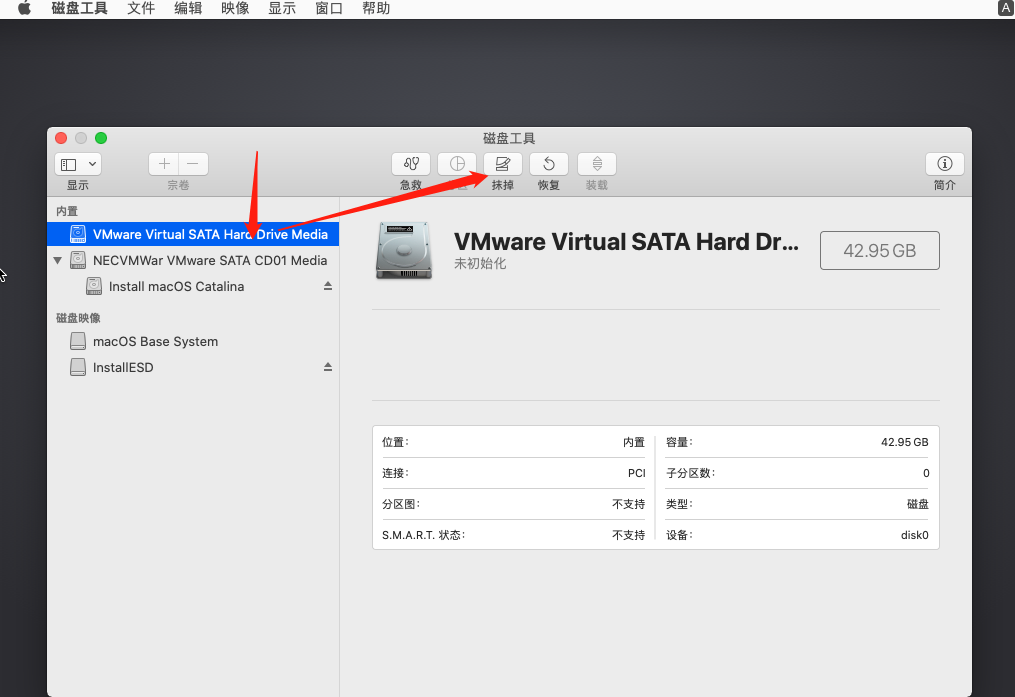Click the input source A icon in menu bar
1015x697 pixels.
click(1005, 8)
